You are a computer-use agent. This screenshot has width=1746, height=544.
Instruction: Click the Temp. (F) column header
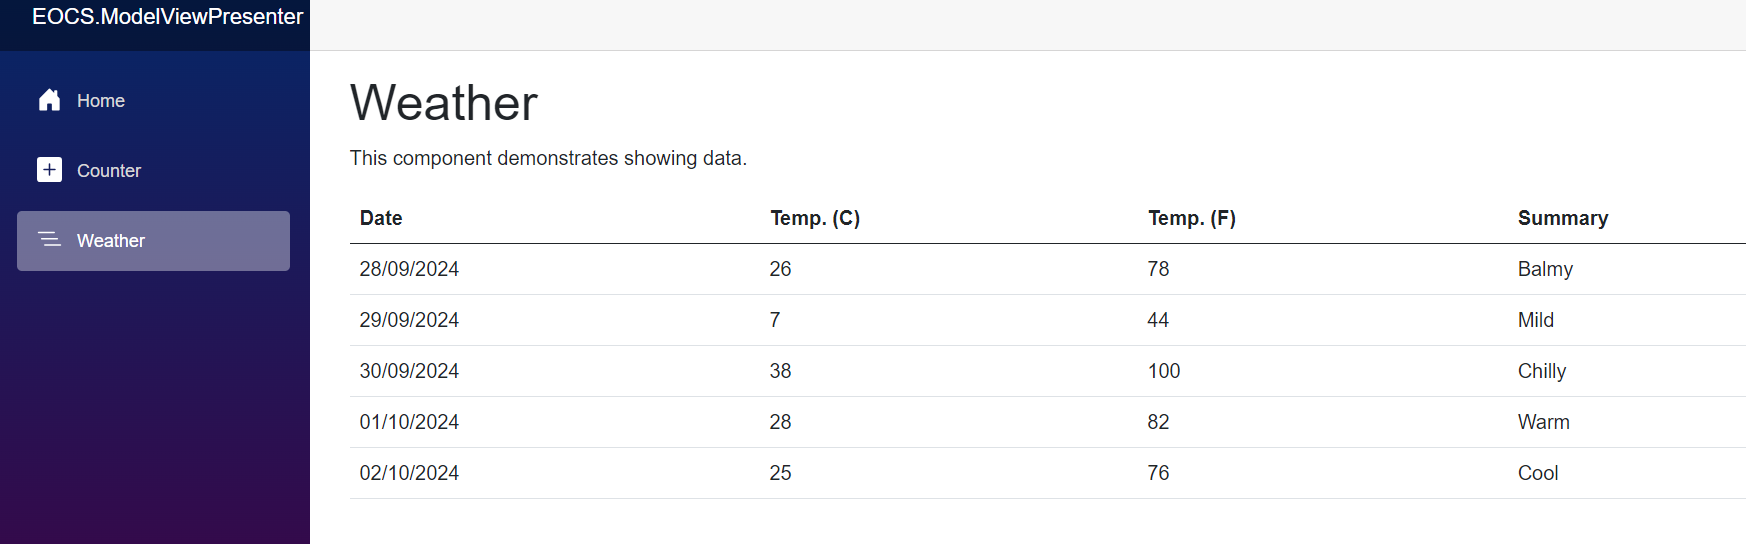(1192, 218)
